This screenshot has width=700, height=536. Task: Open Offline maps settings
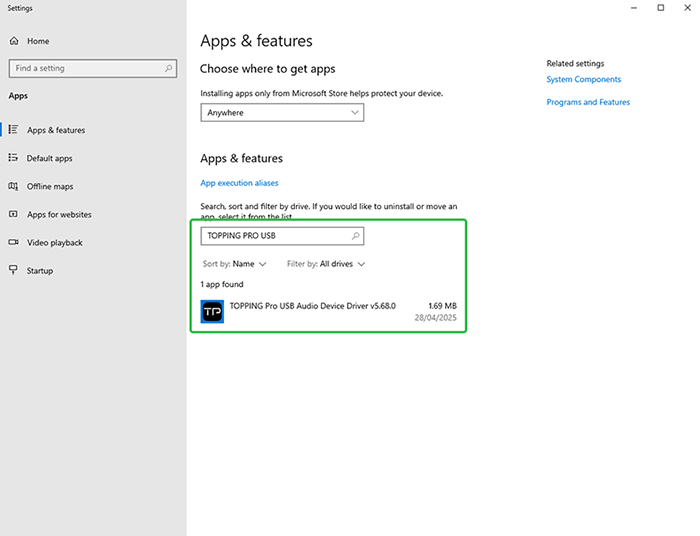(50, 186)
